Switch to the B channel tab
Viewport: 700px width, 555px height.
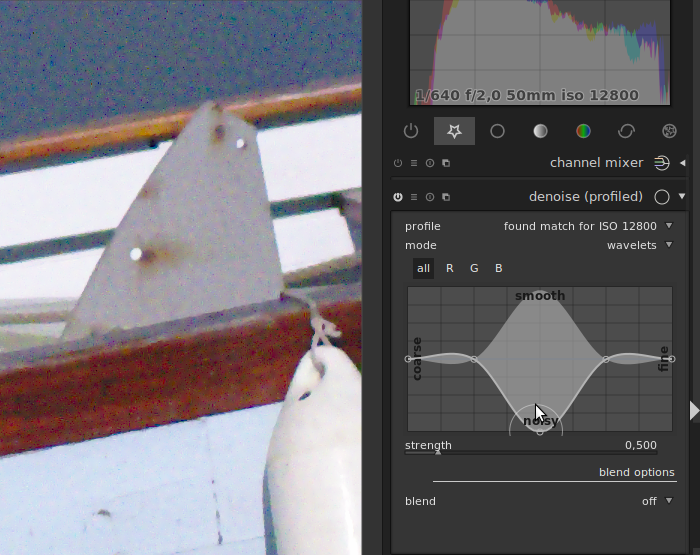click(x=499, y=268)
